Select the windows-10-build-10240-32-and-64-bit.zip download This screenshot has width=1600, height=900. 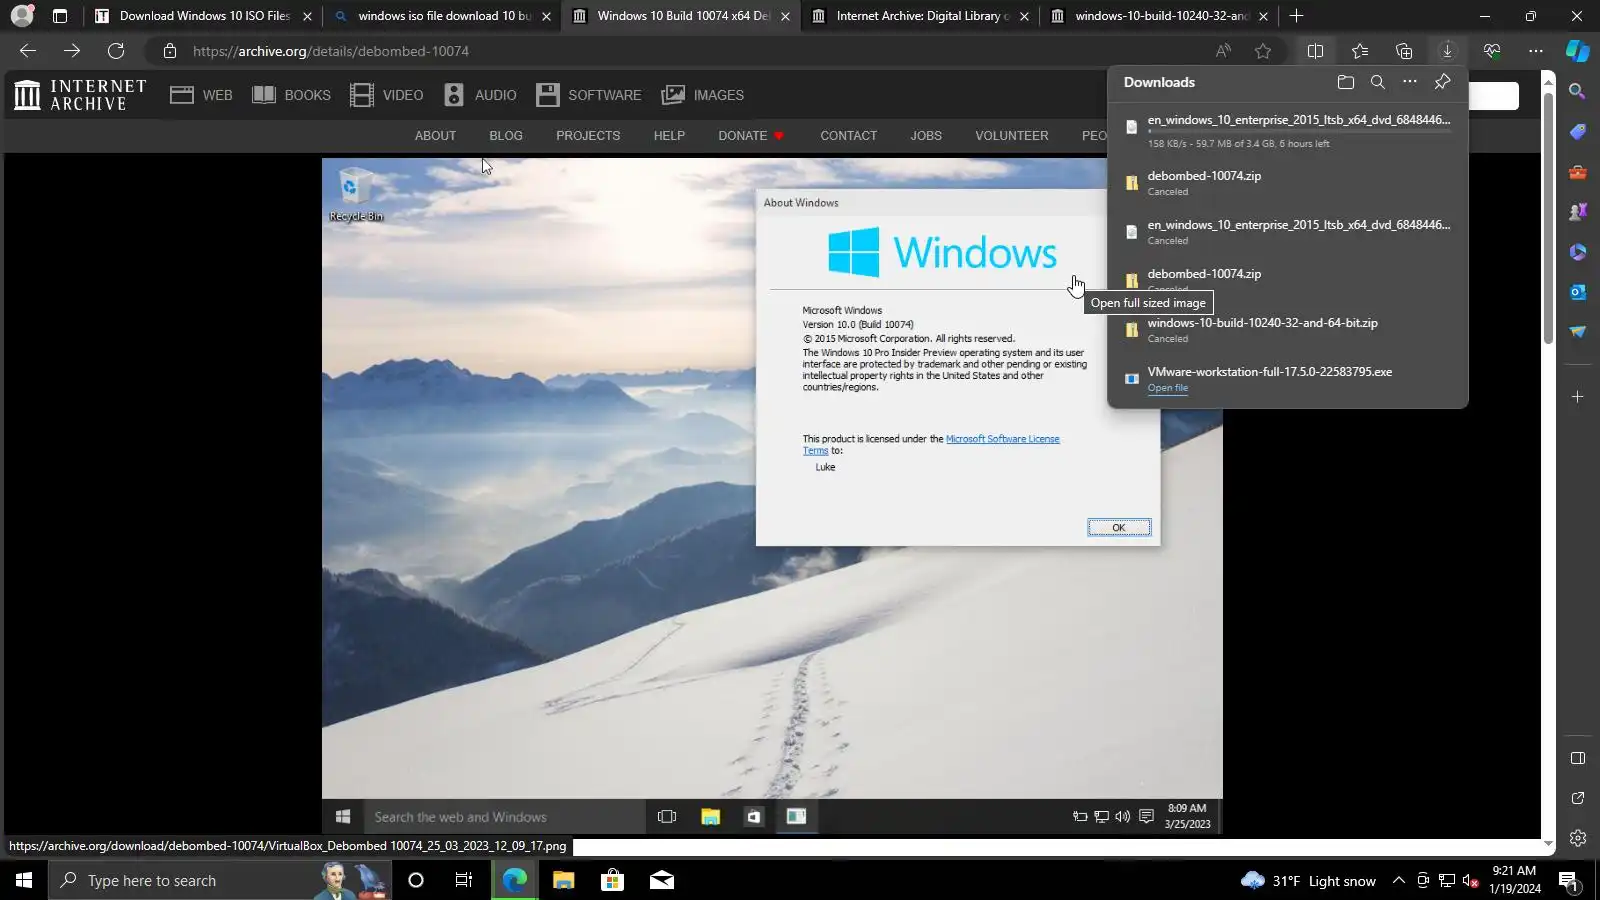tap(1288, 330)
